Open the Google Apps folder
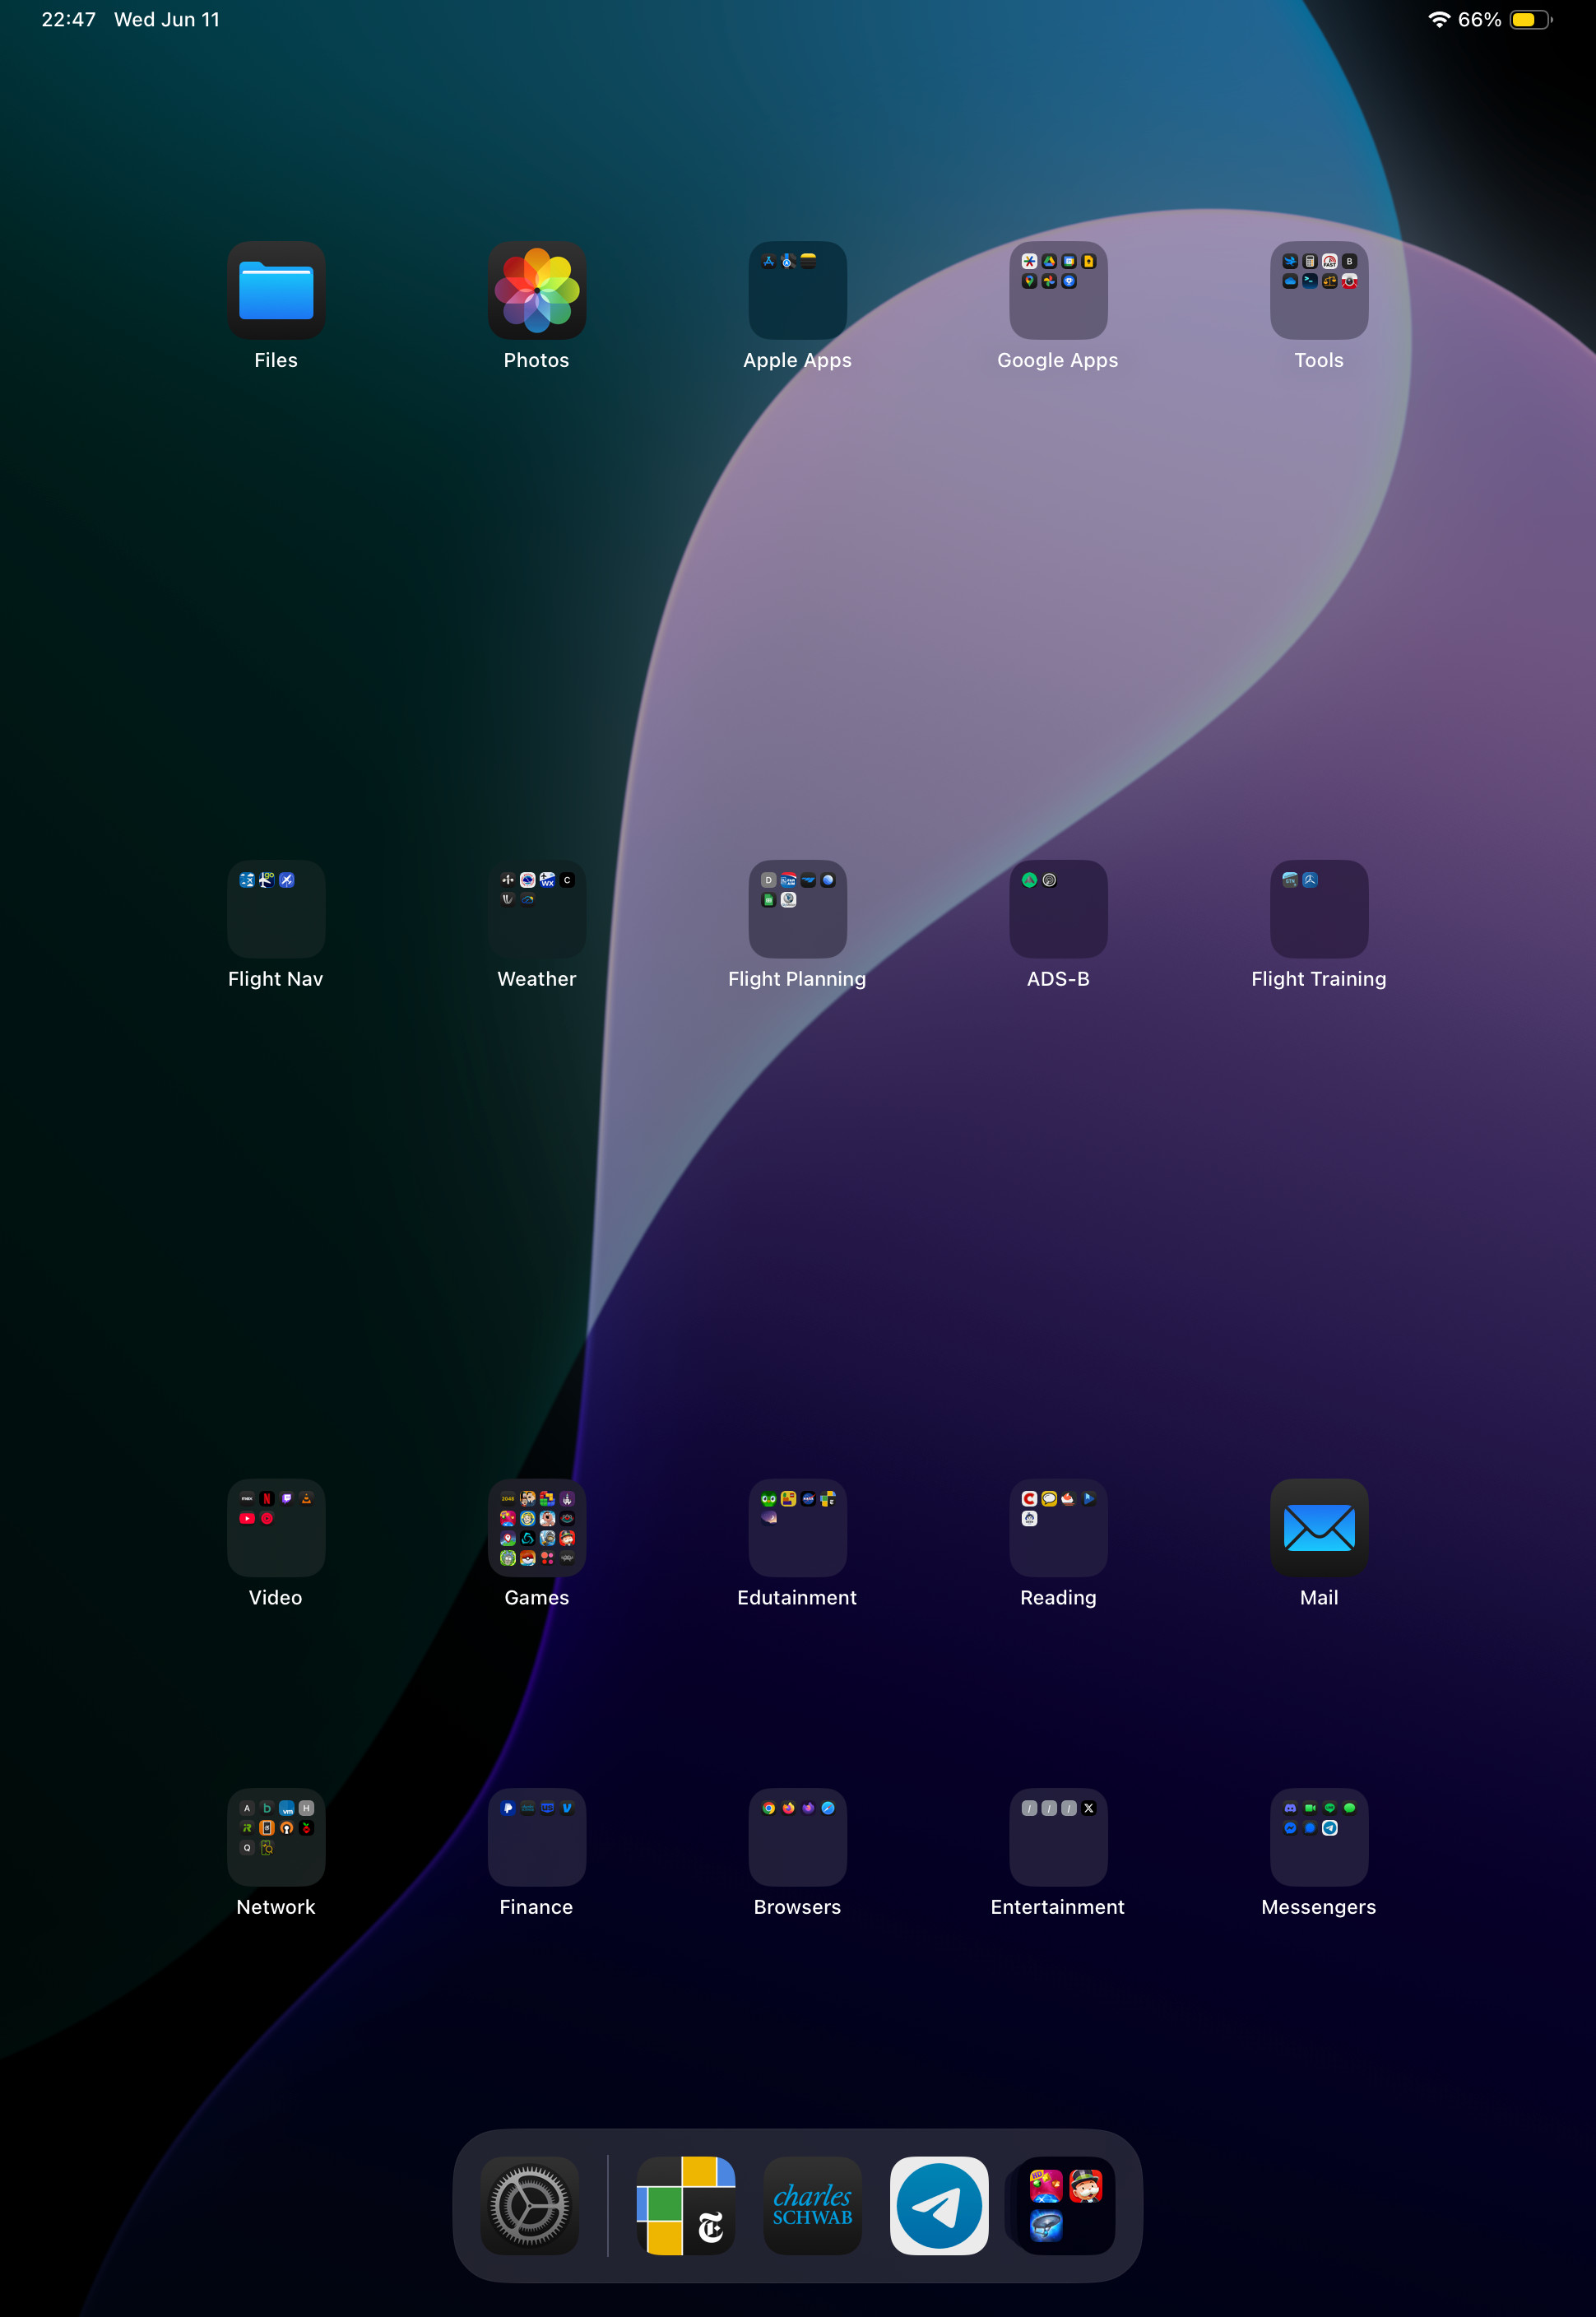1596x2317 pixels. [1058, 290]
